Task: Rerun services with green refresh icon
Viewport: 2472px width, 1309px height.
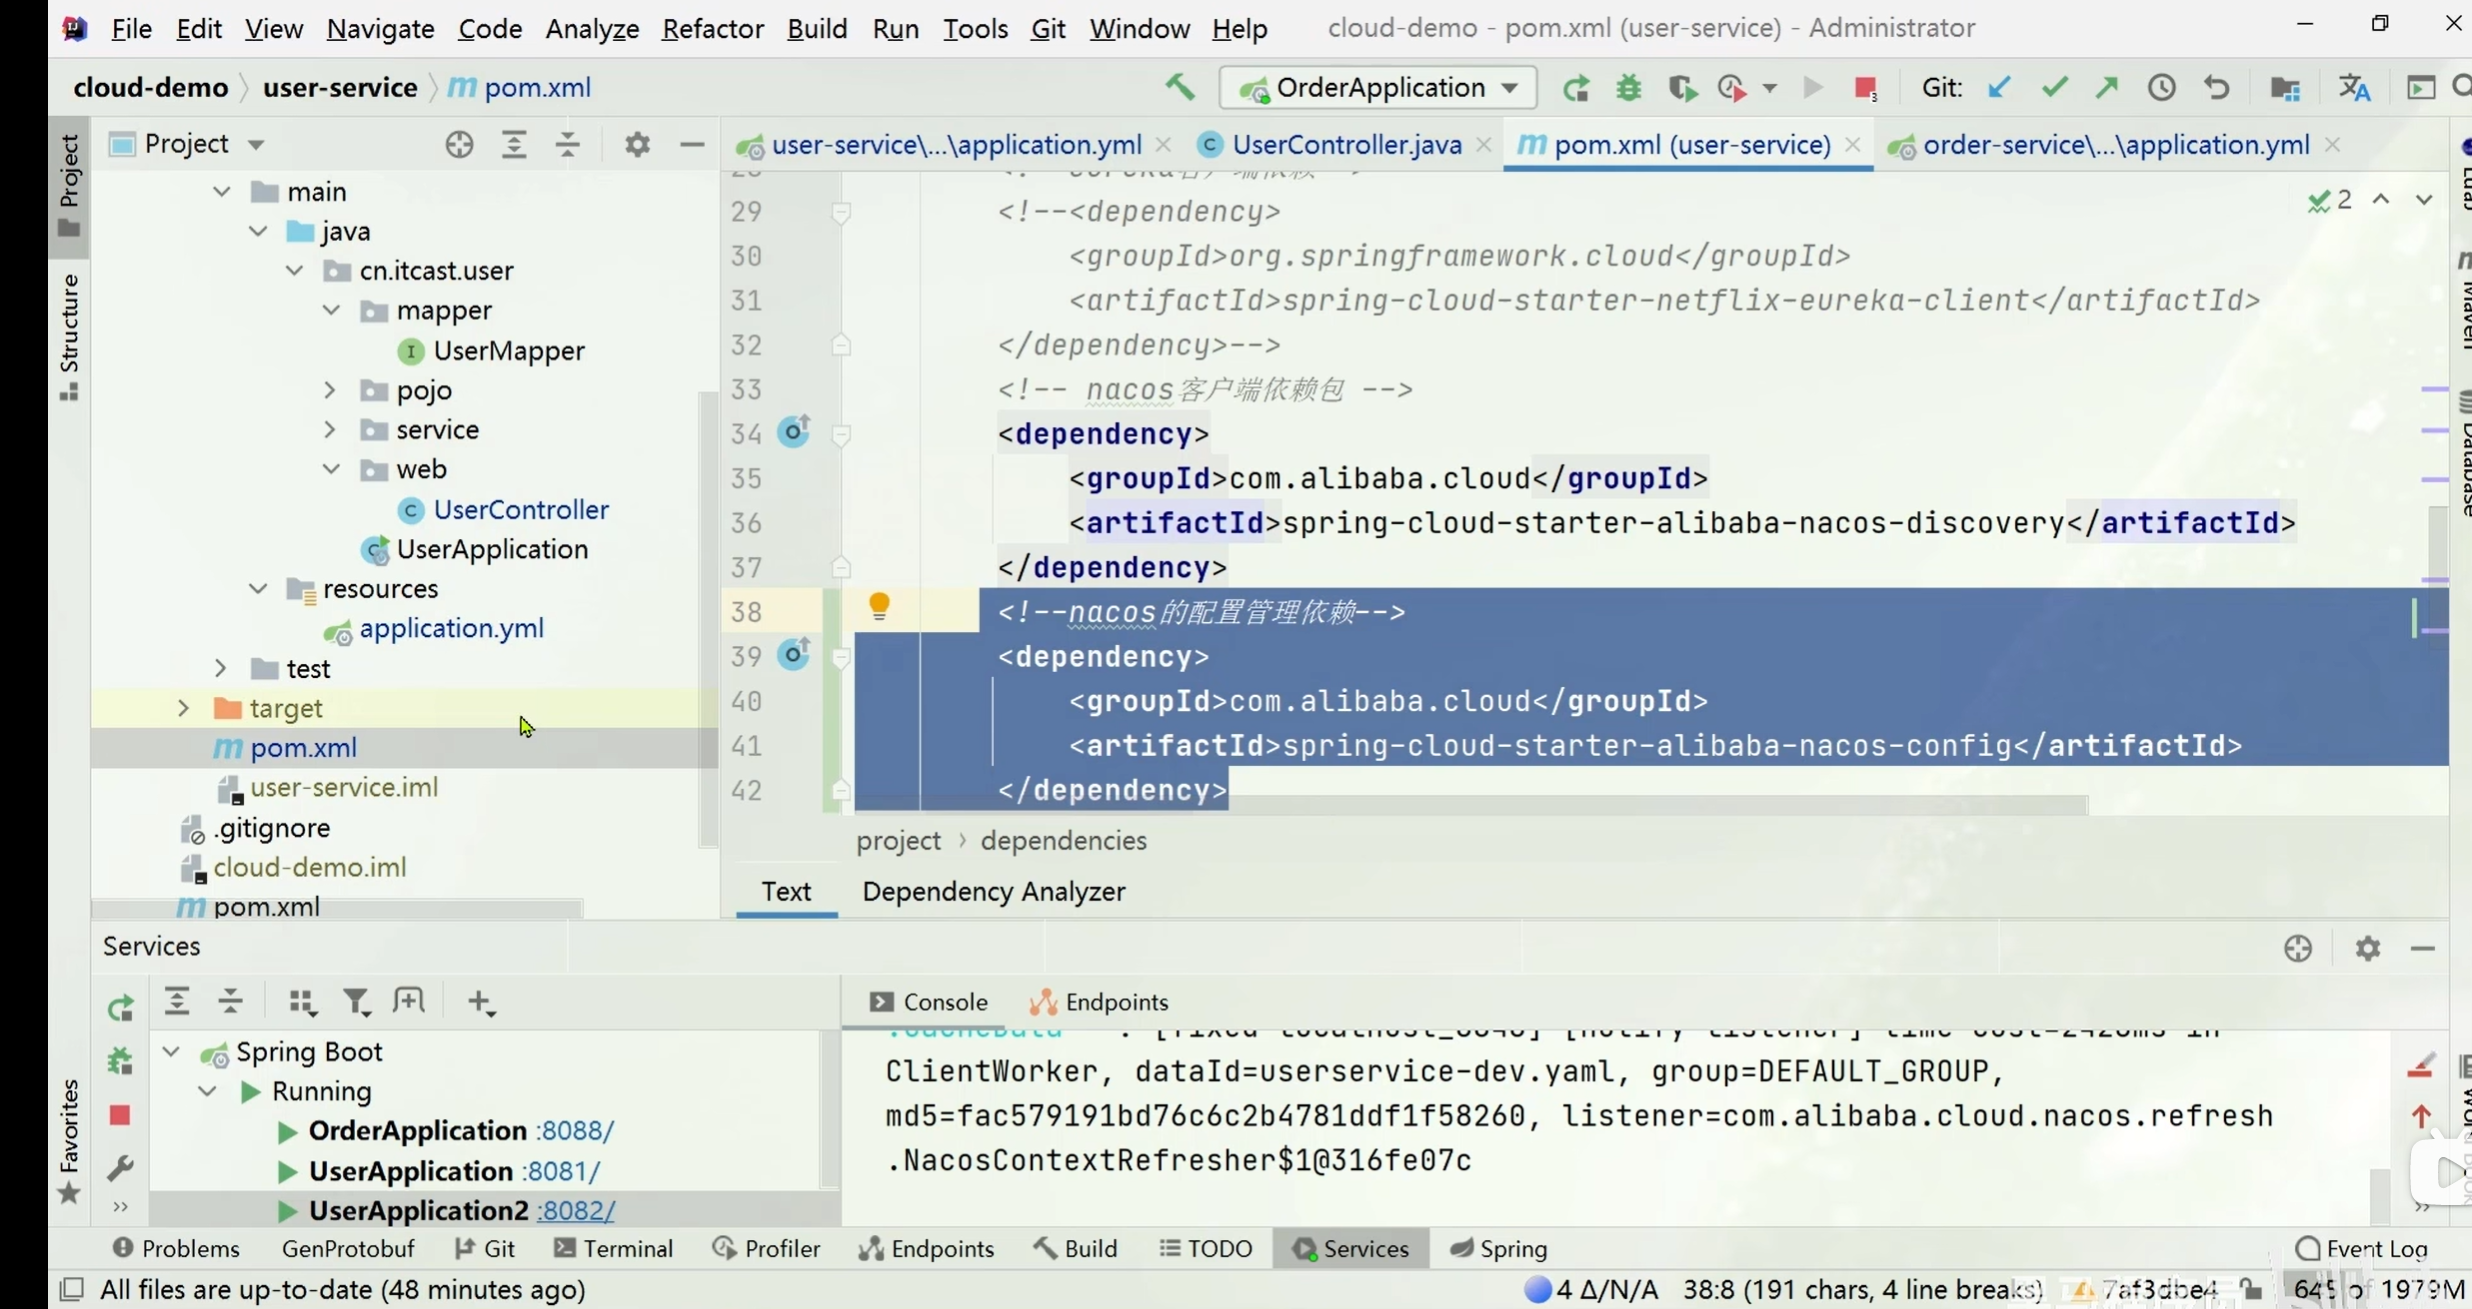Action: coord(120,1008)
